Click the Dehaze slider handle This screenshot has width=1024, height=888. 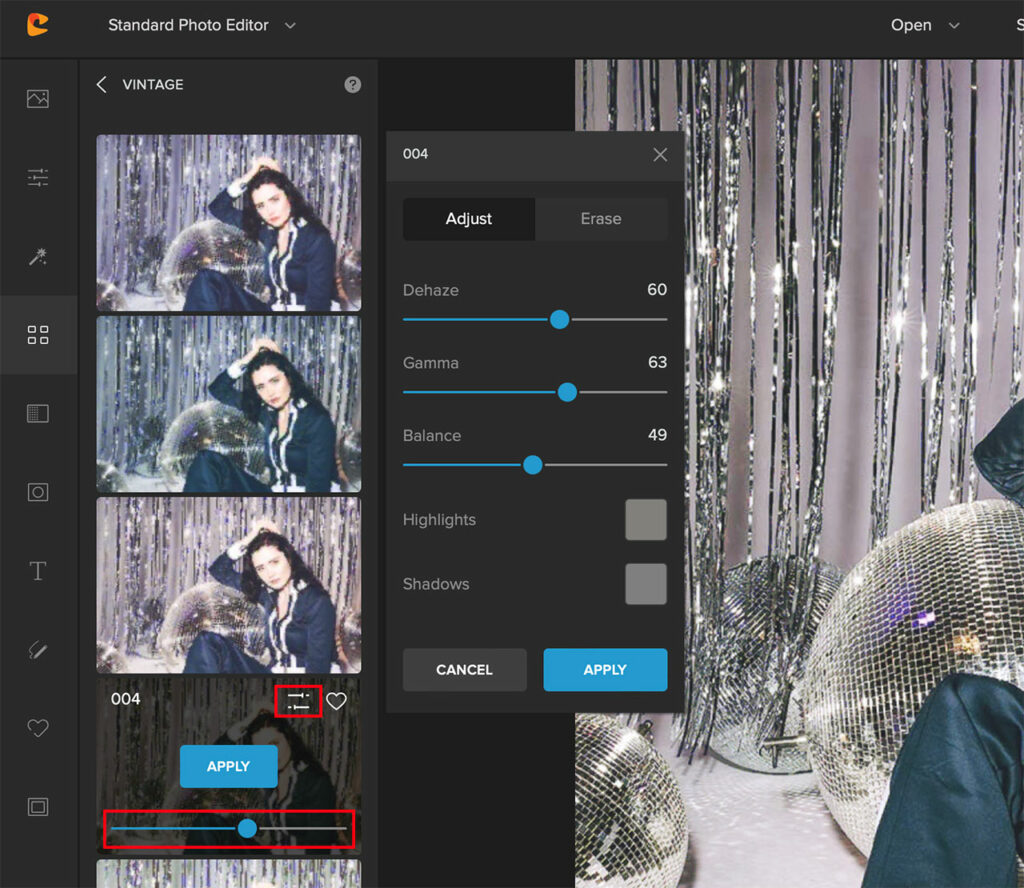tap(560, 319)
